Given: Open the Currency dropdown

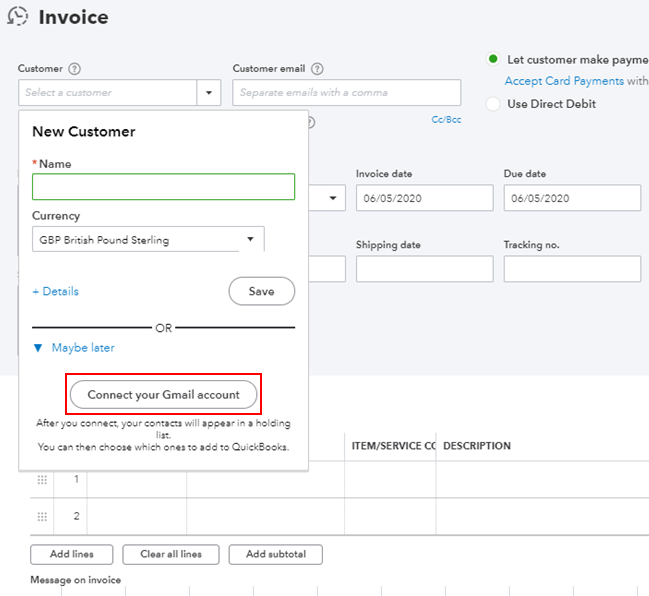Looking at the screenshot, I should pyautogui.click(x=250, y=240).
